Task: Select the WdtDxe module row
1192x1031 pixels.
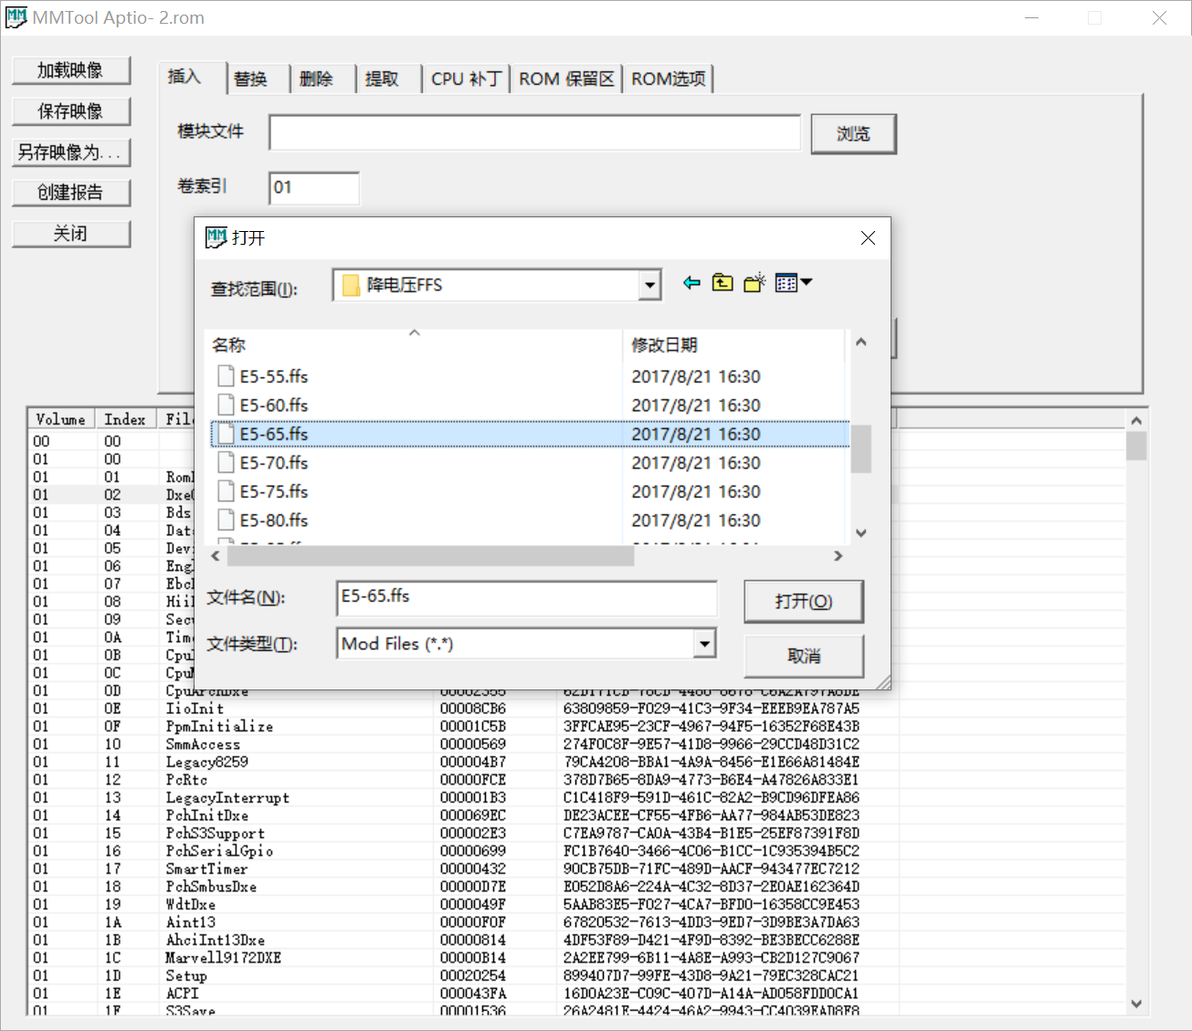Action: [577, 905]
